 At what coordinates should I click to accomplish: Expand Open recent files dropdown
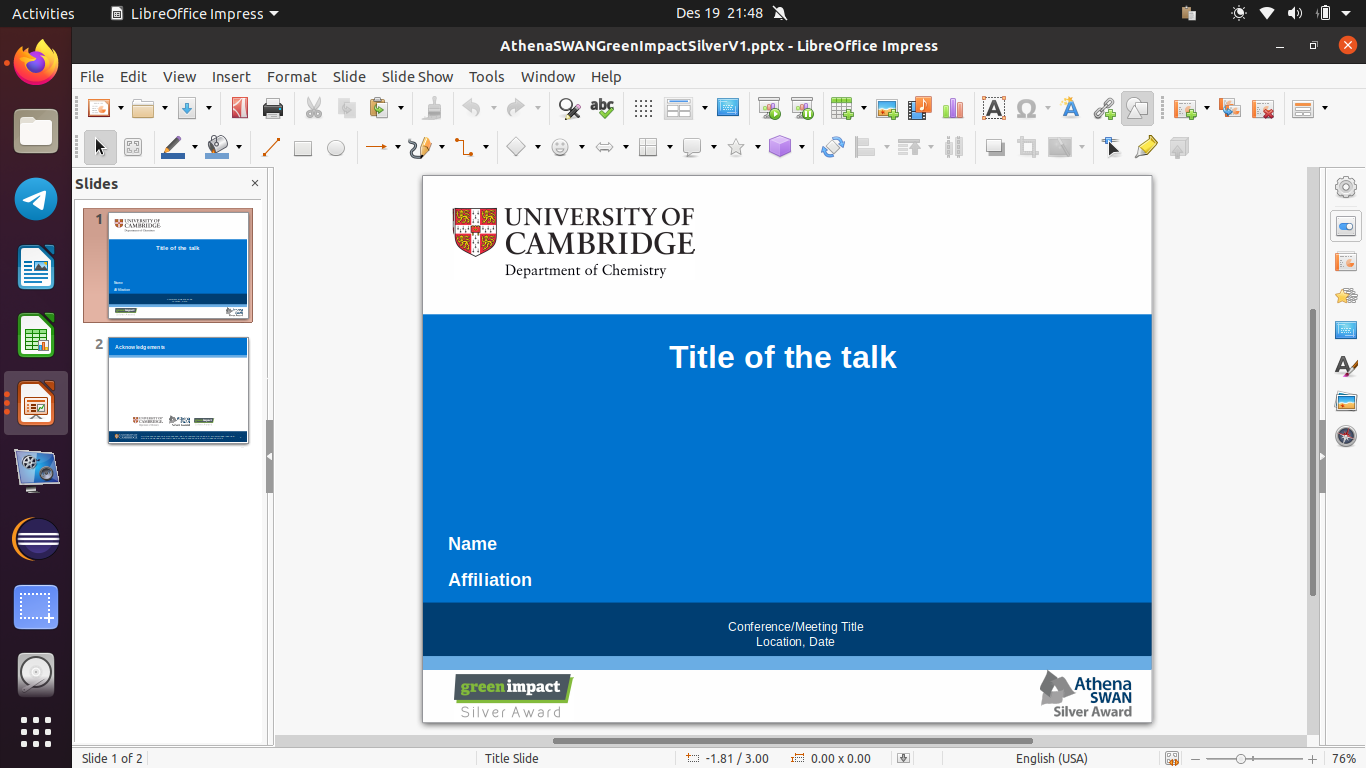pyautogui.click(x=165, y=108)
